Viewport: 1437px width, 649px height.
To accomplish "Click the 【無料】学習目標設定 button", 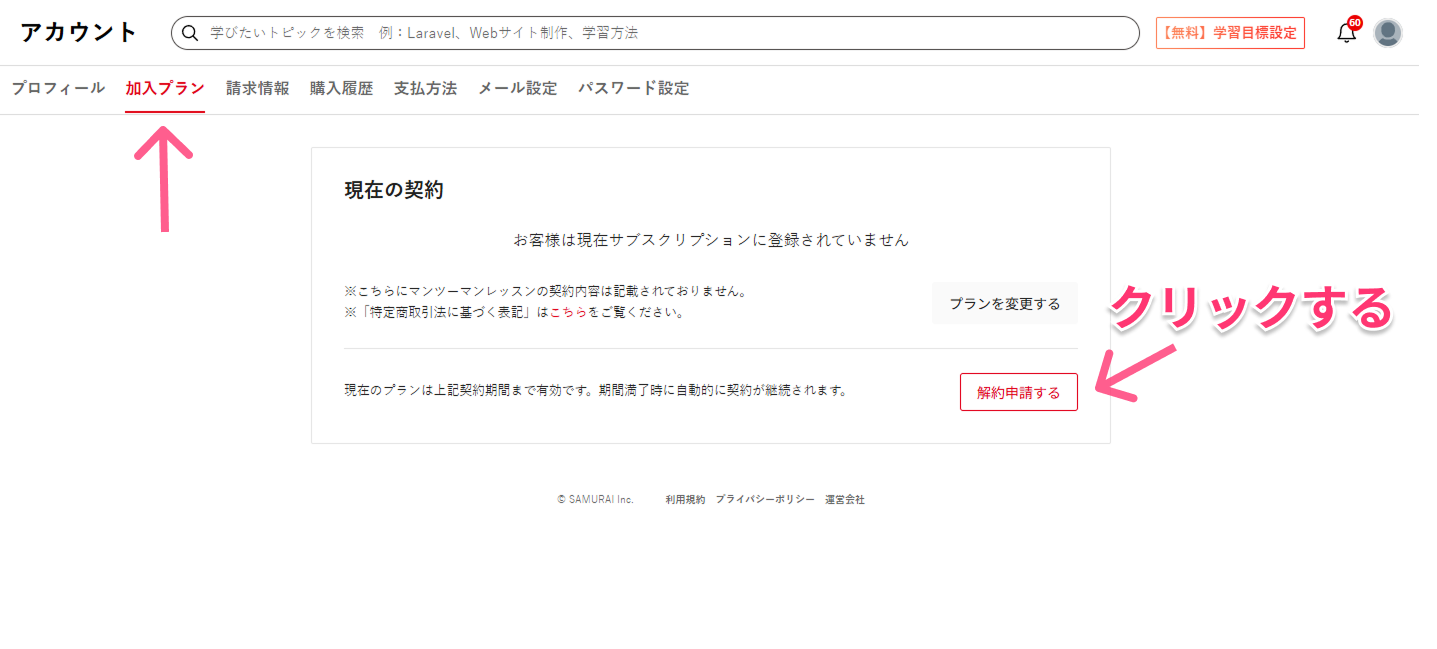I will coord(1230,33).
